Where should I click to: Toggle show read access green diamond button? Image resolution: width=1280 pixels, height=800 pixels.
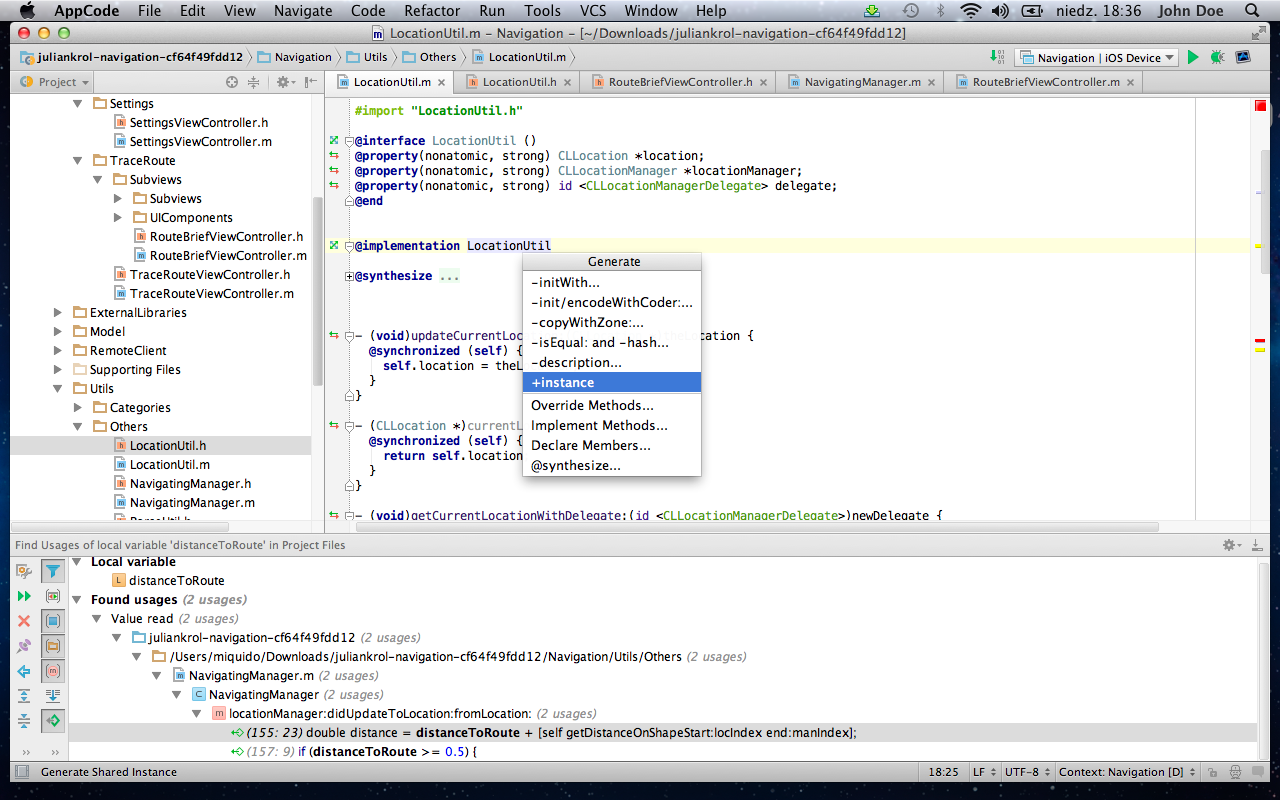point(53,721)
